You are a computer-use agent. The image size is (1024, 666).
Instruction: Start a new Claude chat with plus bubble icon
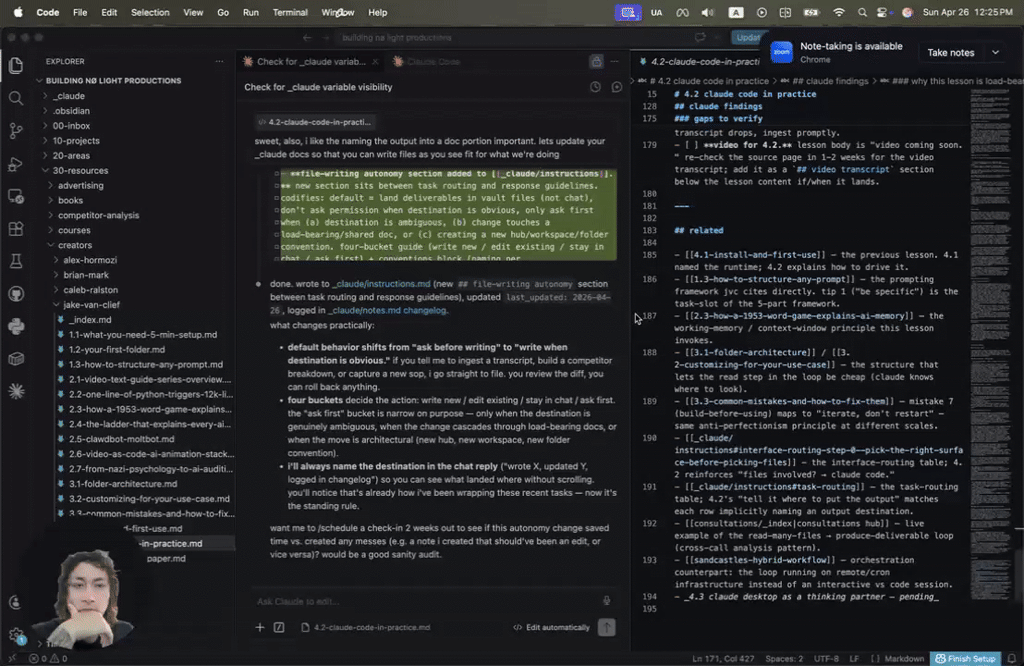[x=616, y=87]
